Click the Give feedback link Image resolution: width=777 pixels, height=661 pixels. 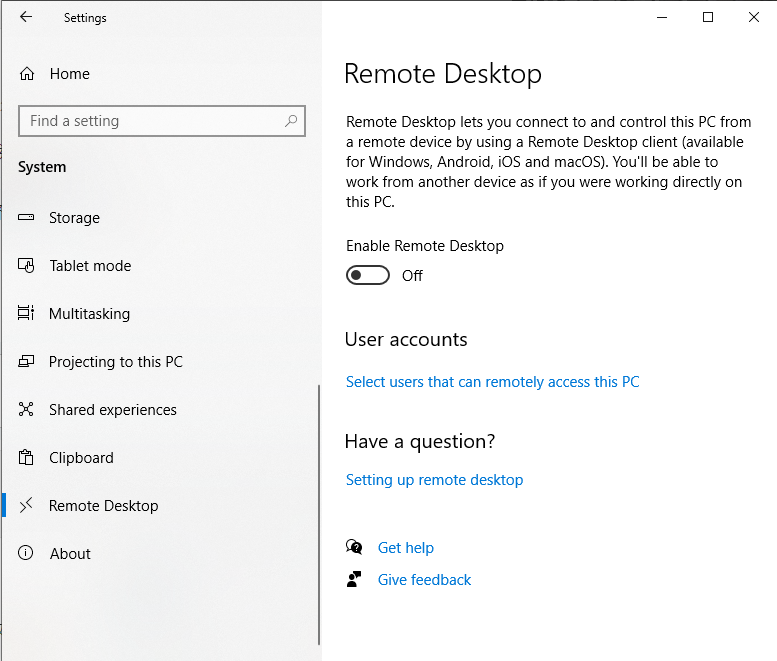click(x=424, y=580)
